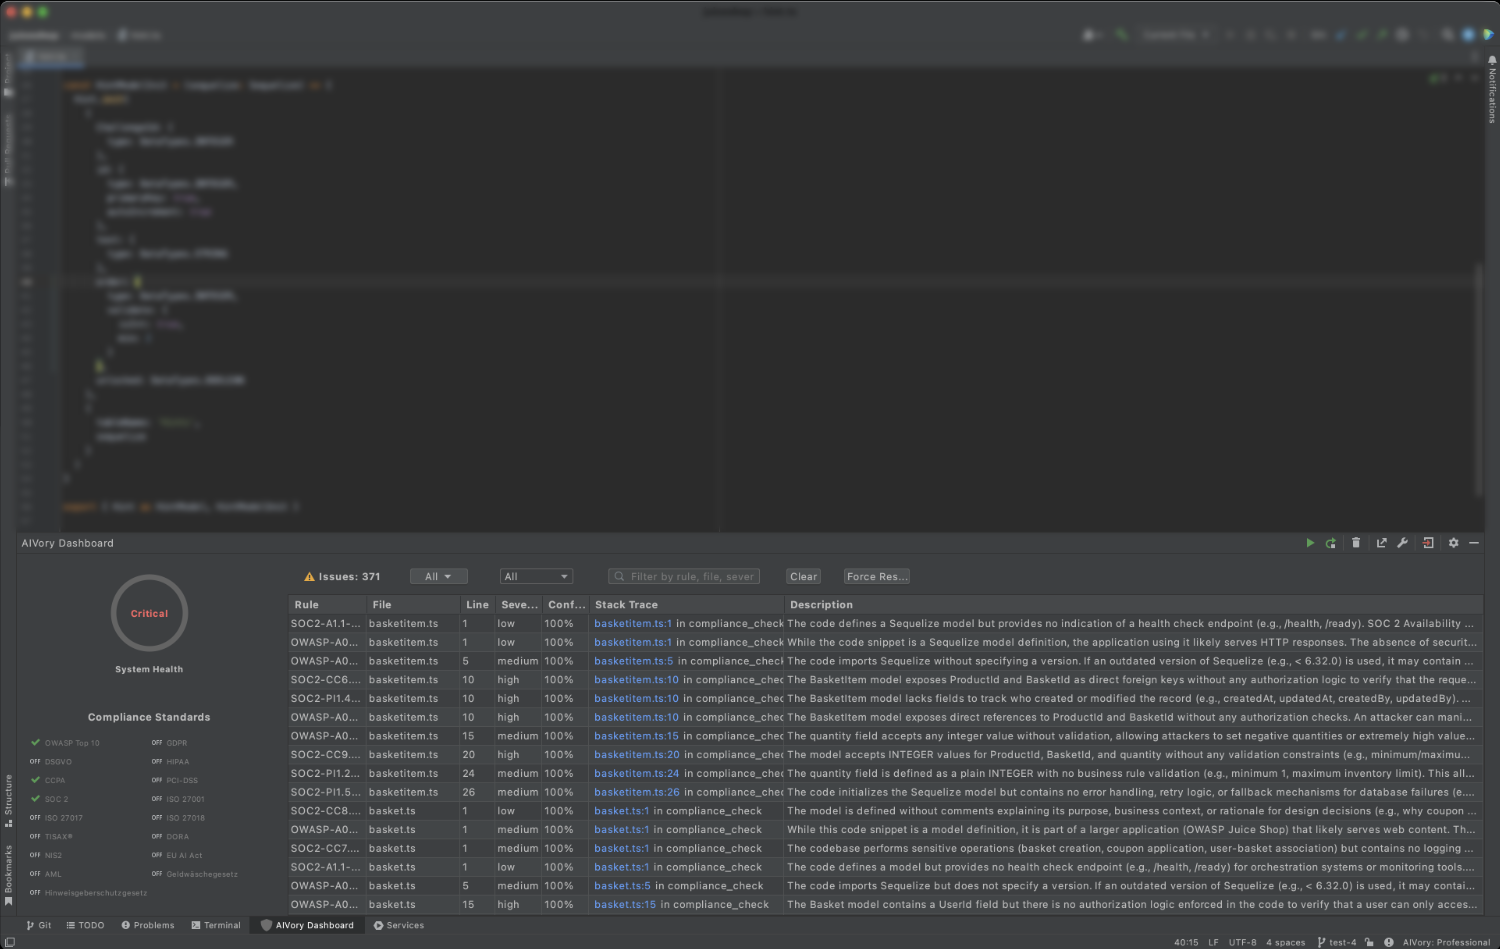
Task: Enable the GDPR compliance standard
Action: click(170, 743)
